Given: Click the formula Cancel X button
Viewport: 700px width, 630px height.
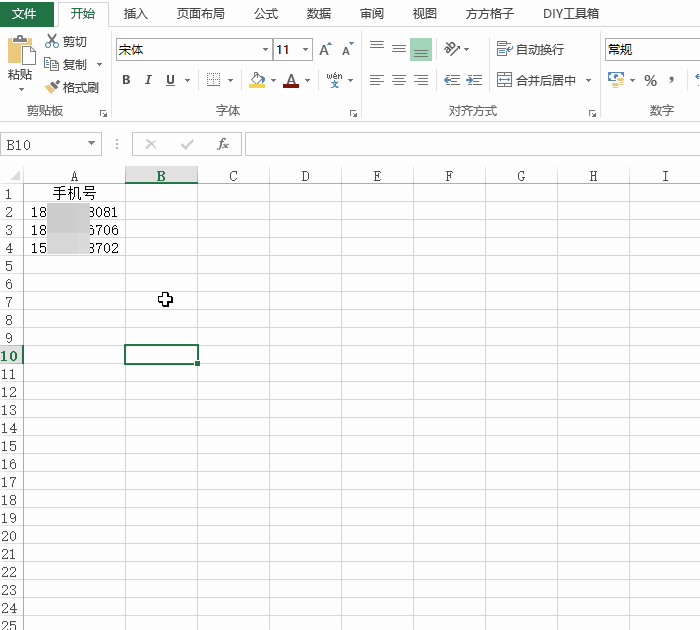Looking at the screenshot, I should pyautogui.click(x=151, y=144).
